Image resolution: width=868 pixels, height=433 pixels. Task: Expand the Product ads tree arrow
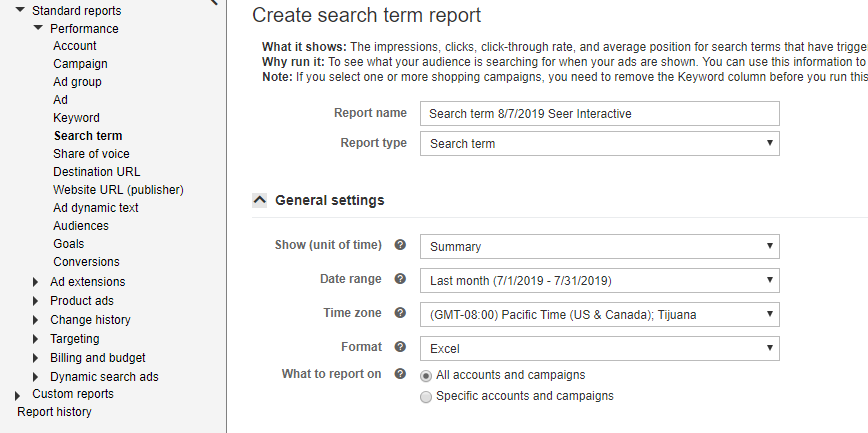36,301
